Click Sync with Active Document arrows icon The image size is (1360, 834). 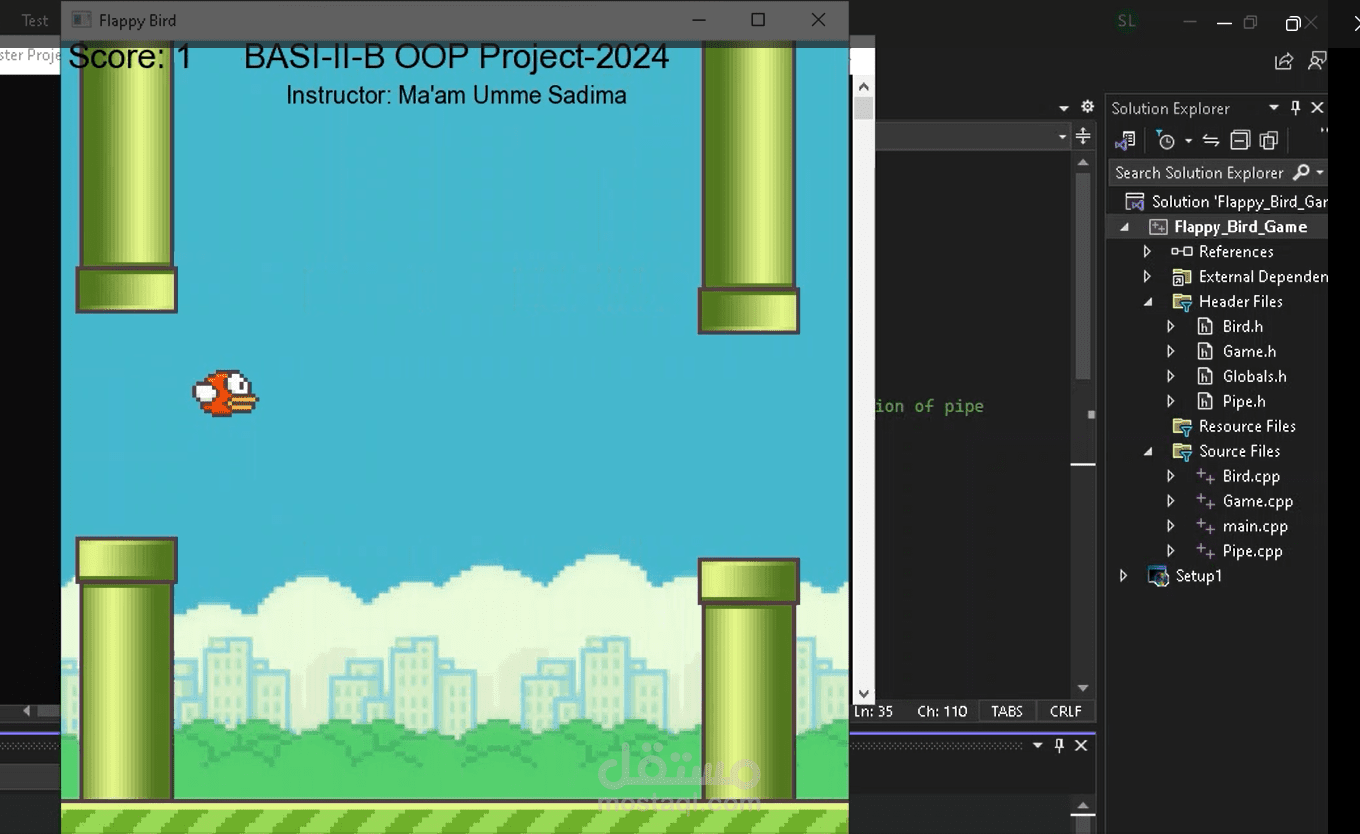(x=1210, y=140)
